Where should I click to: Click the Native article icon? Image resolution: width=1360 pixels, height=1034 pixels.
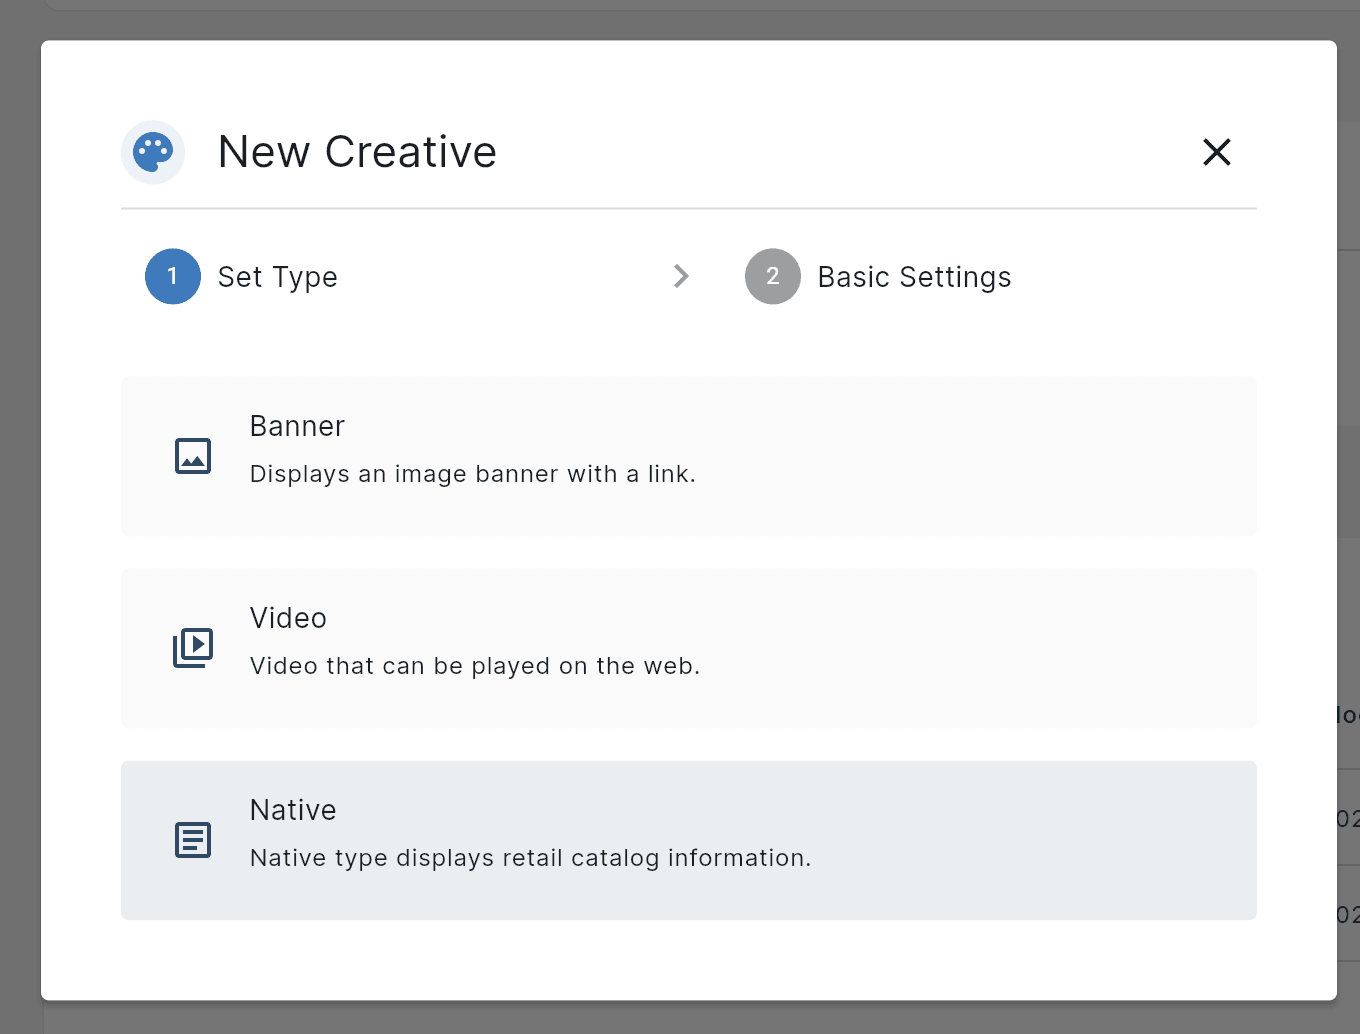point(193,840)
